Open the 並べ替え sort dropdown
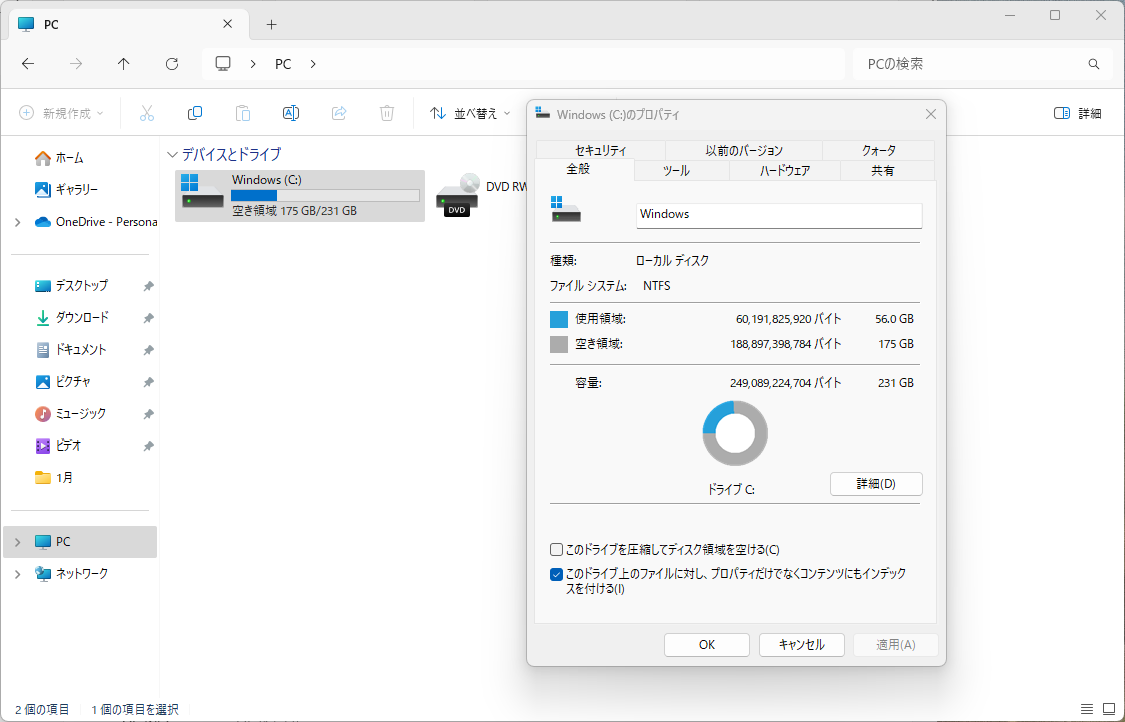Screen dimensions: 1125x722 [471, 113]
